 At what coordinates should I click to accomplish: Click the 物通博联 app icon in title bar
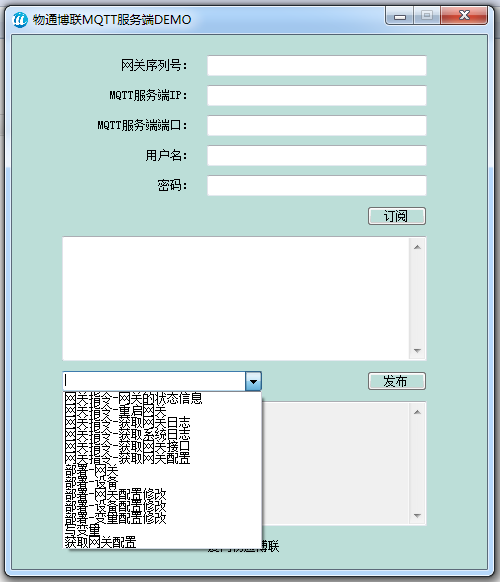[20, 19]
